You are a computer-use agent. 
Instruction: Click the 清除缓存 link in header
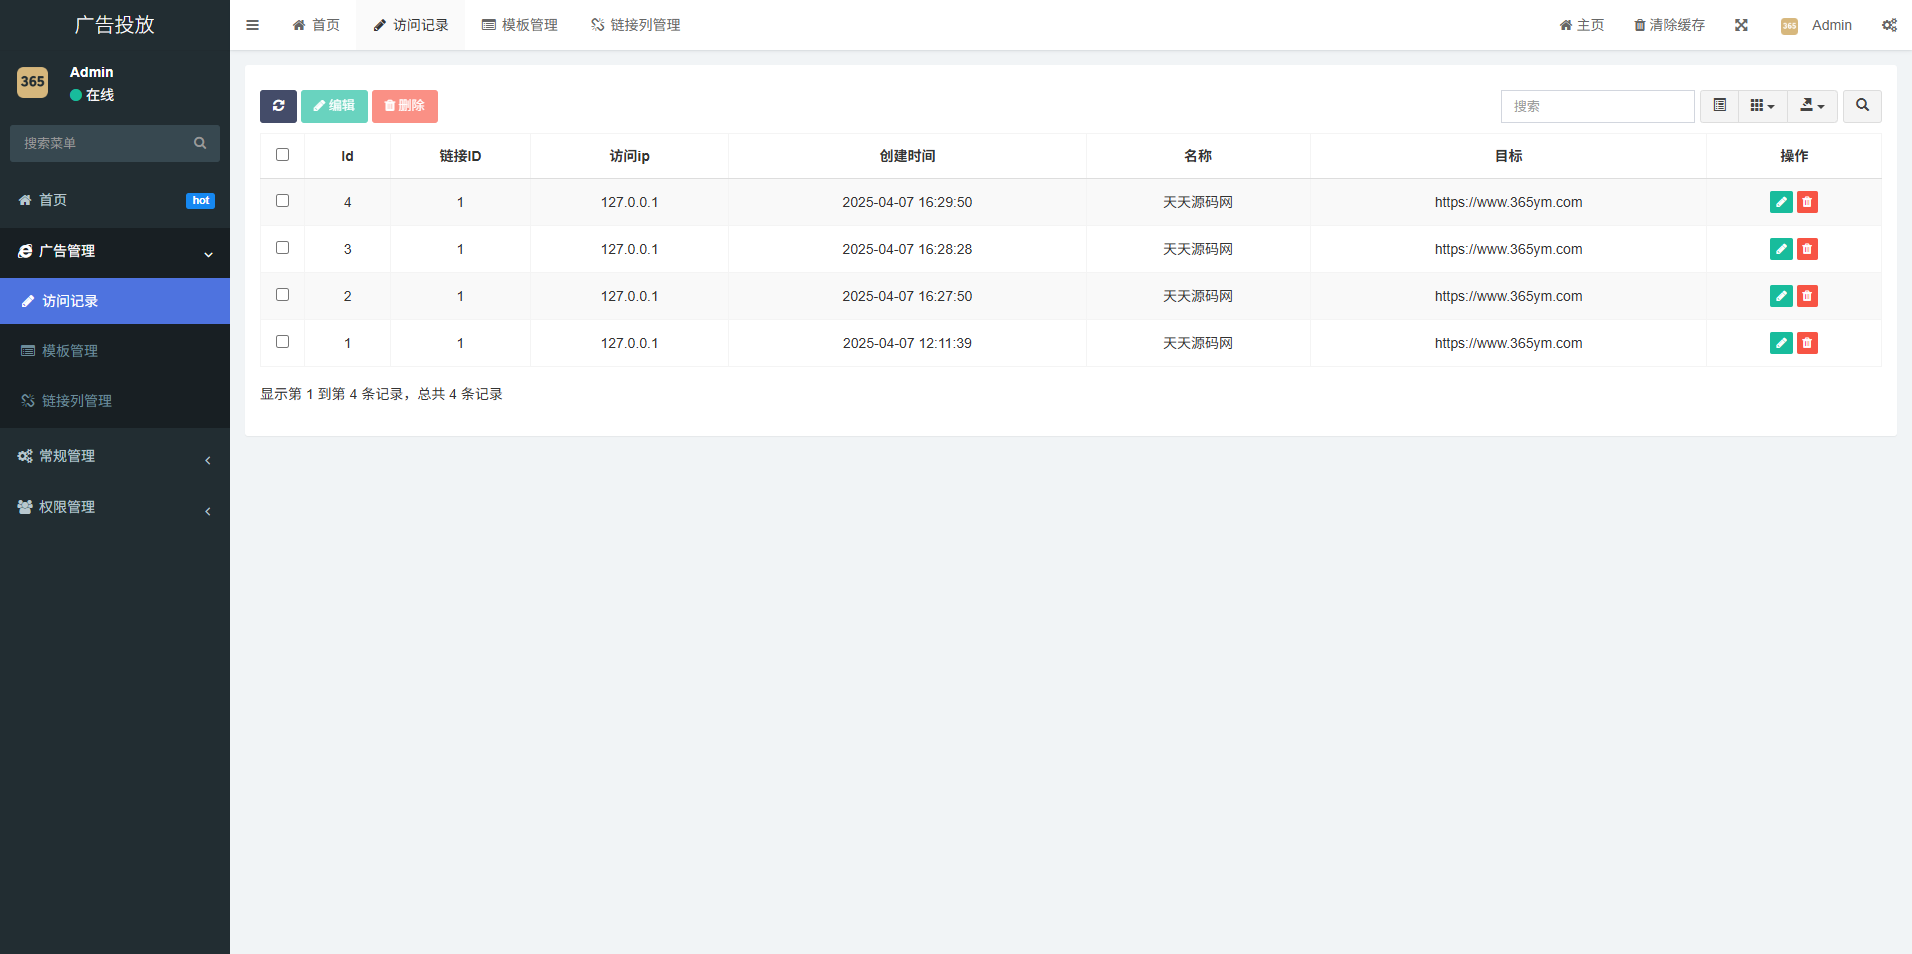point(1669,25)
